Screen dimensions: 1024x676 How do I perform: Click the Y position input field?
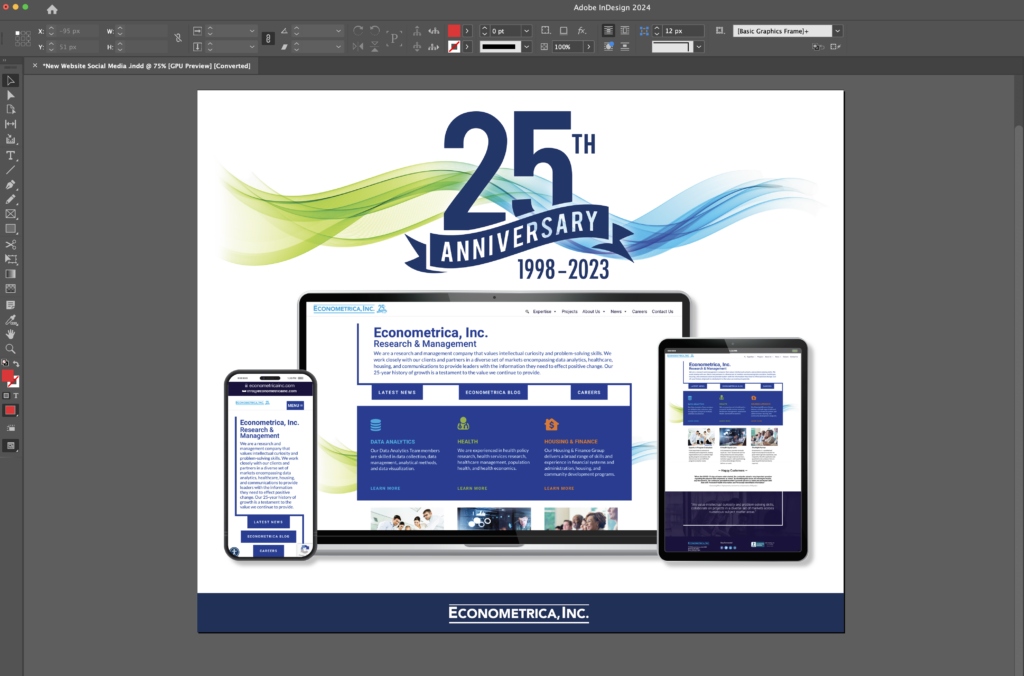tap(77, 46)
